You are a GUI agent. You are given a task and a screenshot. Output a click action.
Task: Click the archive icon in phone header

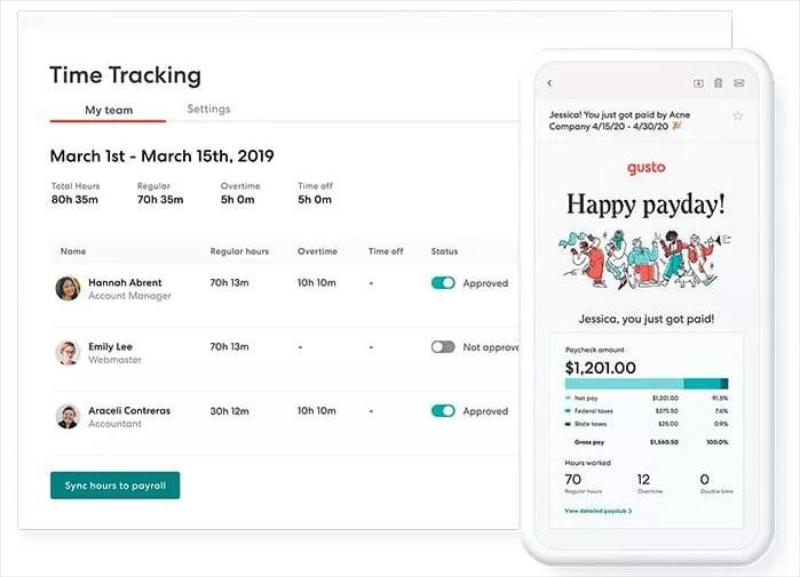click(698, 83)
